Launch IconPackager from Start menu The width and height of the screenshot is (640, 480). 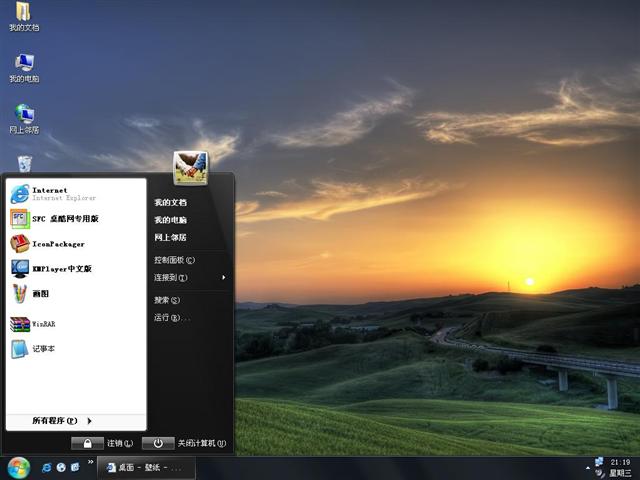pos(76,244)
